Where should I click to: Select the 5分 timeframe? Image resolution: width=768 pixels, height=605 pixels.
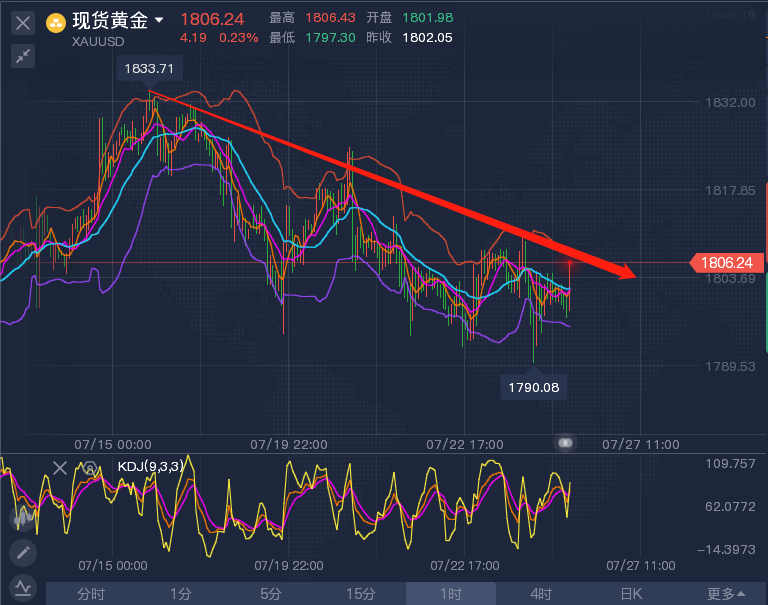[271, 594]
